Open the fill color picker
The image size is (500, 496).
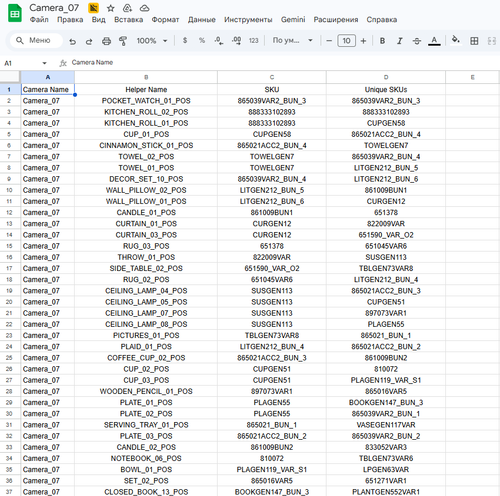[x=456, y=40]
